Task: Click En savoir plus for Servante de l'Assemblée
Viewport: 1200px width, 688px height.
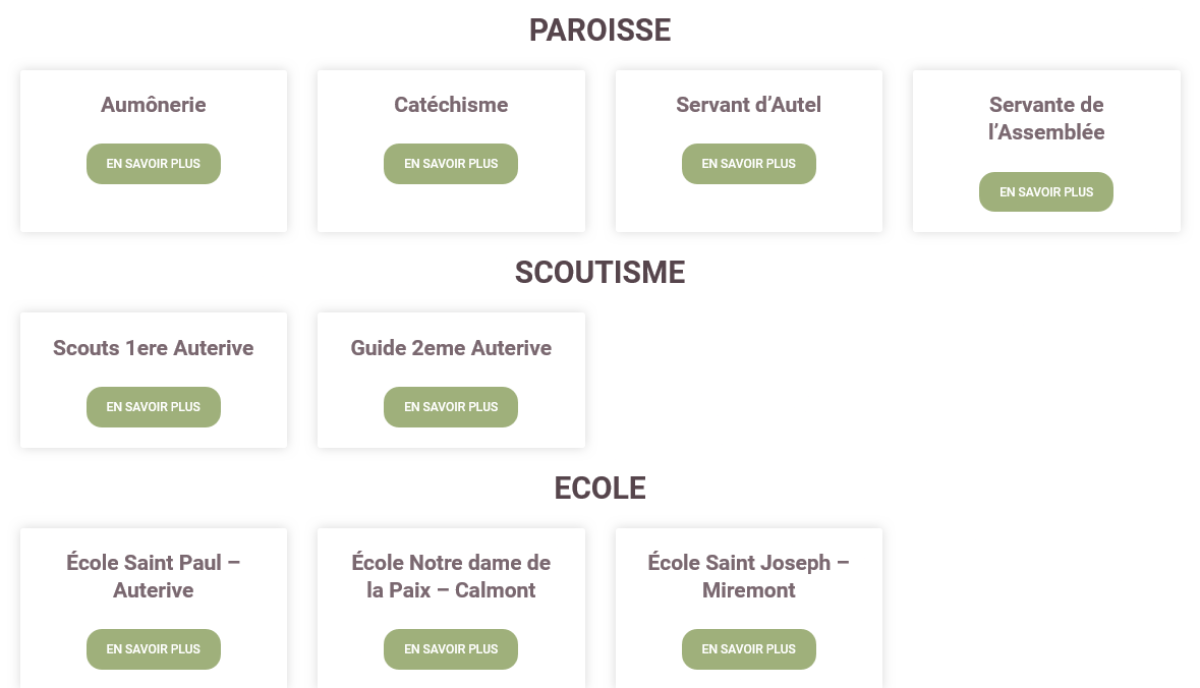Action: tap(1046, 192)
